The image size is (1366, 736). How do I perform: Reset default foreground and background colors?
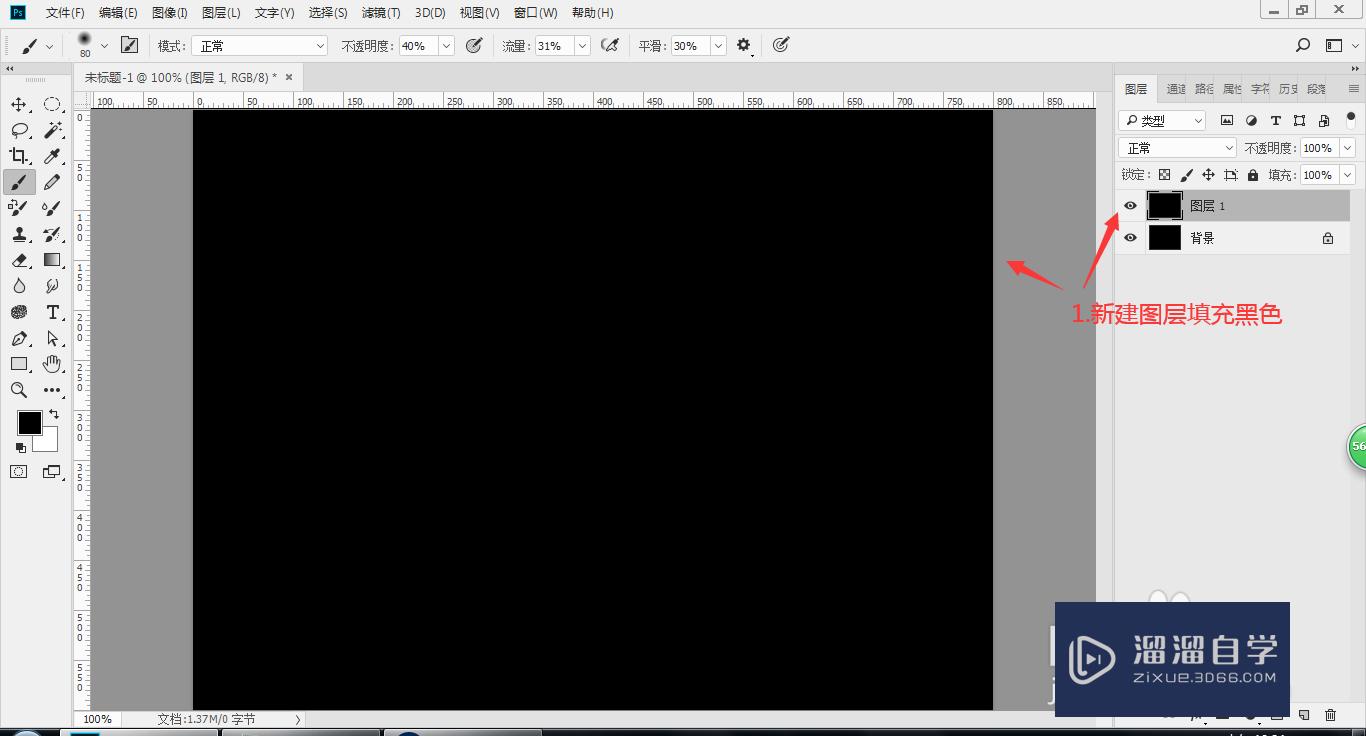point(20,448)
